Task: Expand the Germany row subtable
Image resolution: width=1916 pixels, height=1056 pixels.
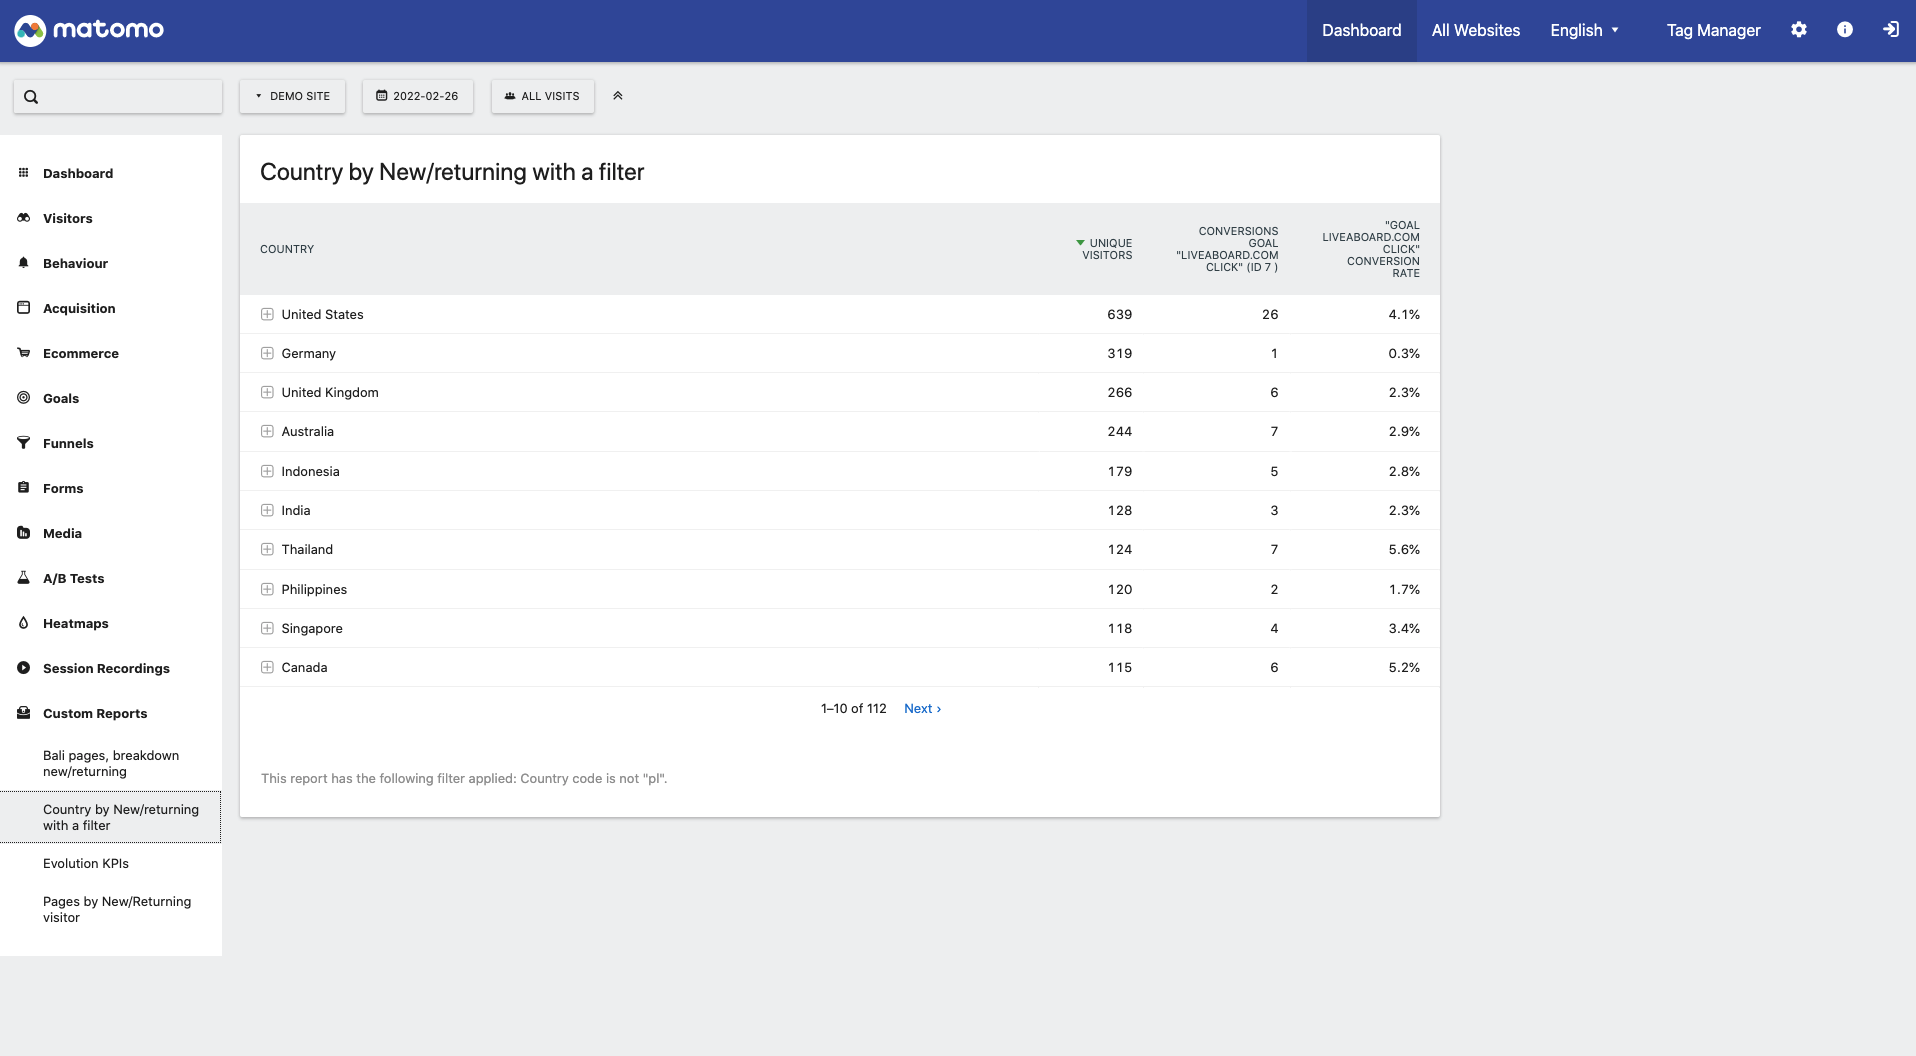Action: coord(267,353)
